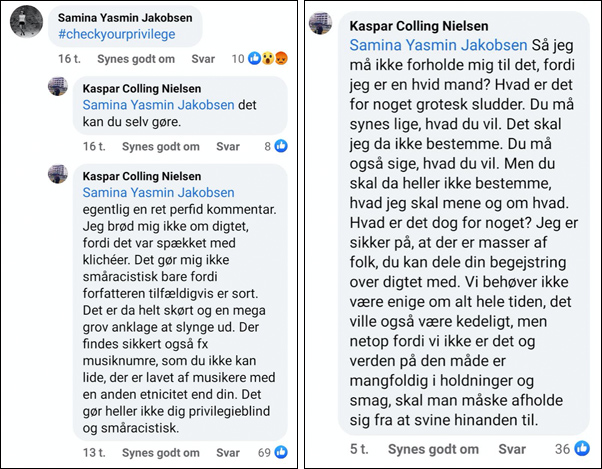Viewport: 602px width, 469px height.
Task: Click the wow reaction emoji icon
Action: coord(268,58)
